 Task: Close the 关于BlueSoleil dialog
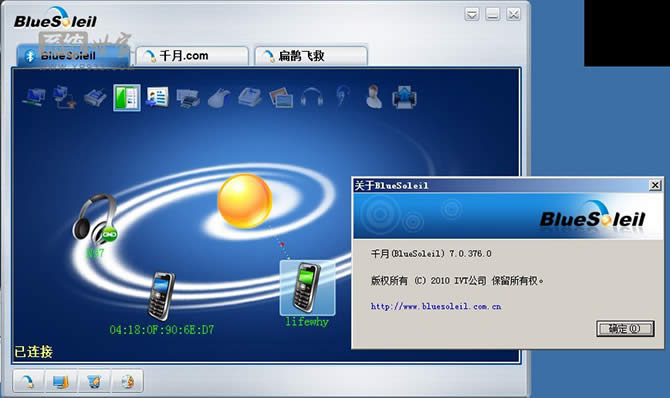(655, 185)
